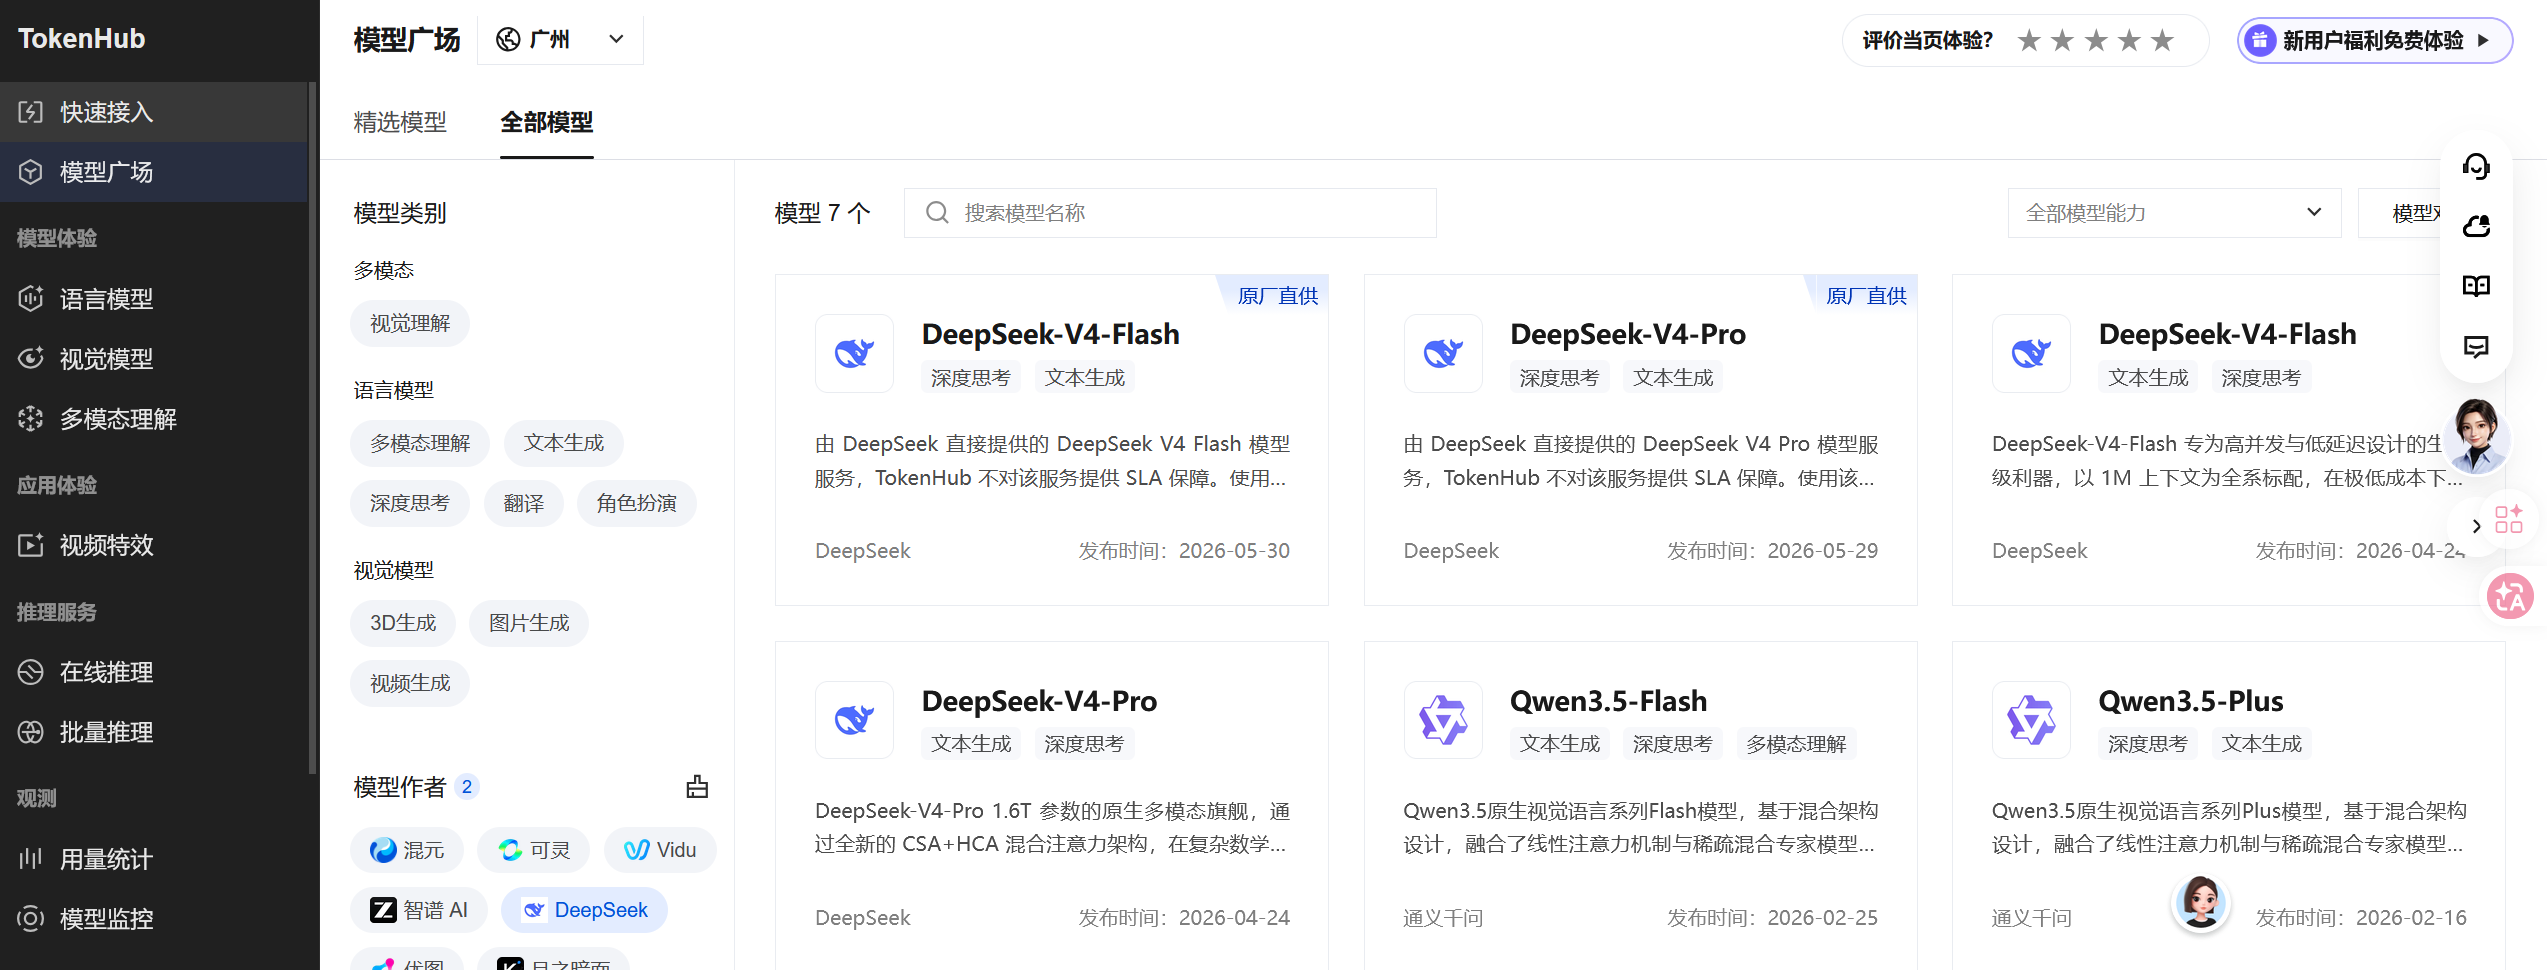
Task: Click the 发布时间：2026-05-30 text
Action: pos(1184,551)
